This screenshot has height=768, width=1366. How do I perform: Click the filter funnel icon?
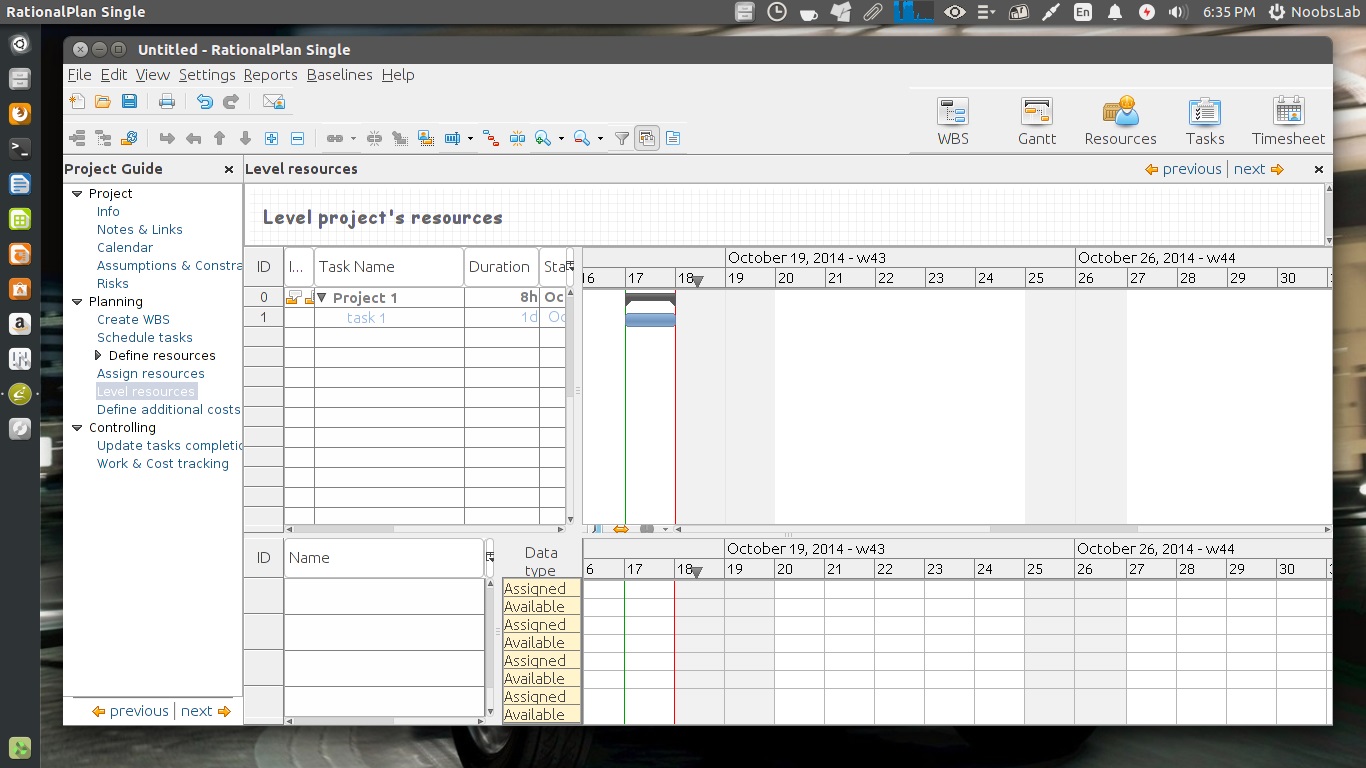[621, 138]
